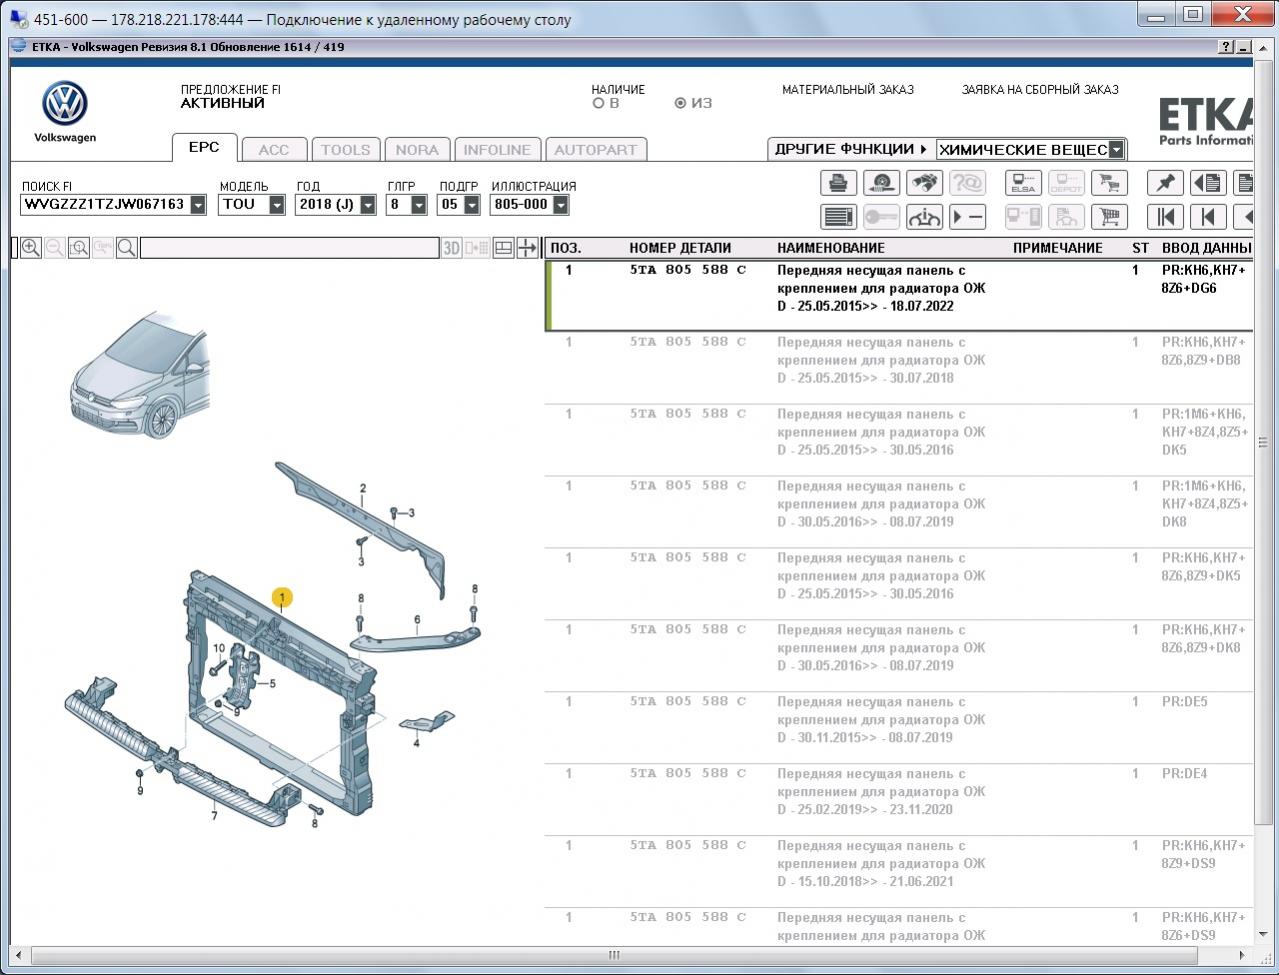Select highlighted row with PR:KH6,KH7+8Z6+DG6

click(x=899, y=296)
